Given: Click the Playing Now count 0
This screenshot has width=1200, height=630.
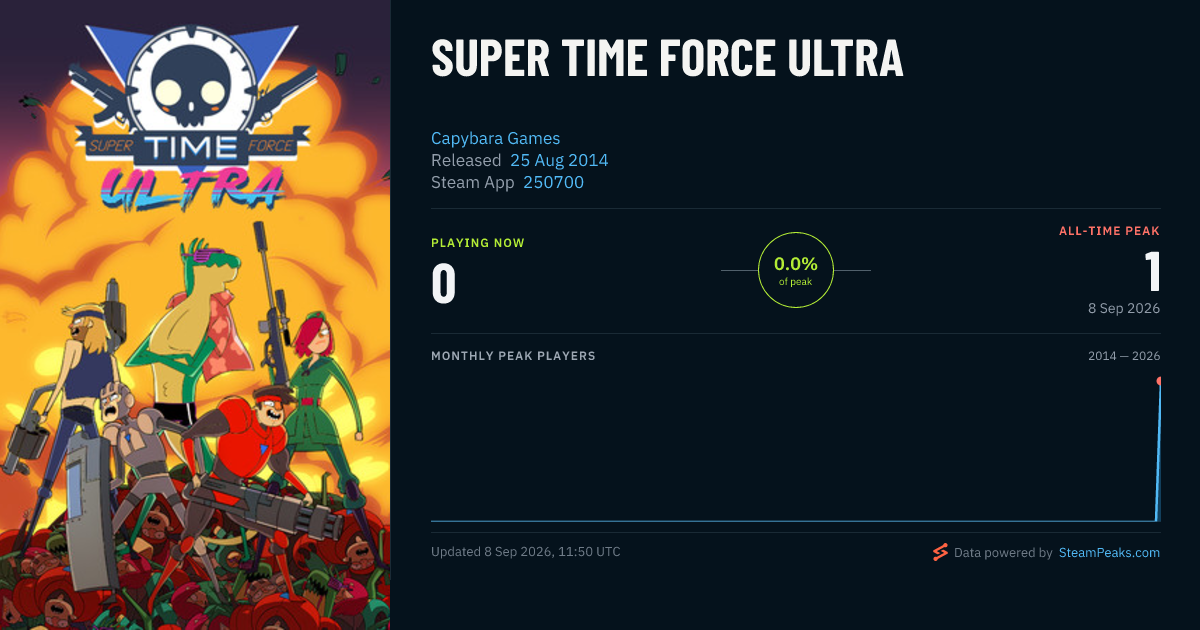Looking at the screenshot, I should pos(443,283).
